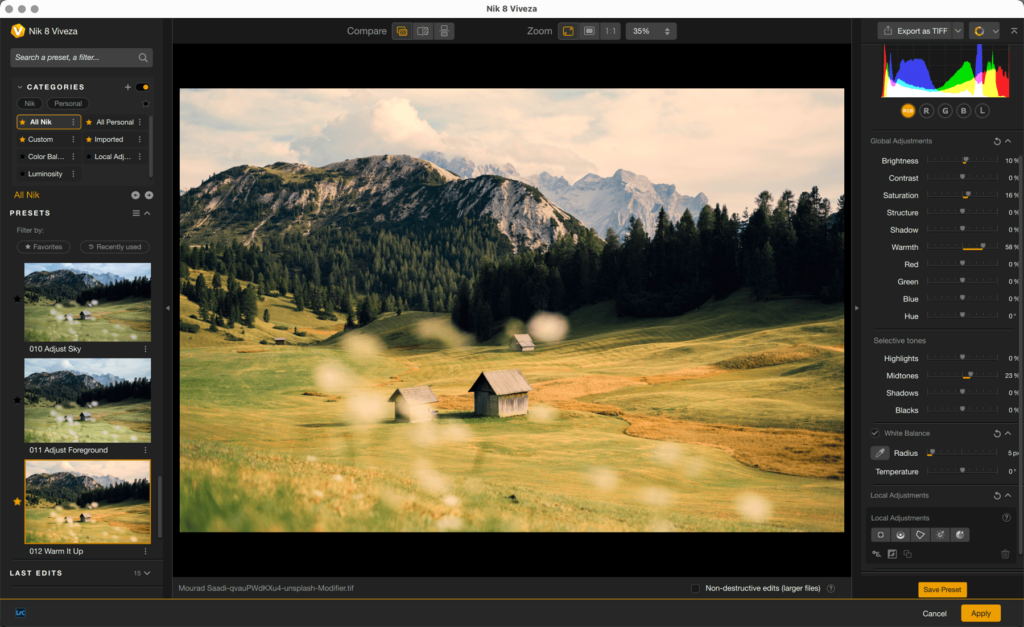Click Export as TIFF button
Image resolution: width=1024 pixels, height=627 pixels.
[x=915, y=31]
